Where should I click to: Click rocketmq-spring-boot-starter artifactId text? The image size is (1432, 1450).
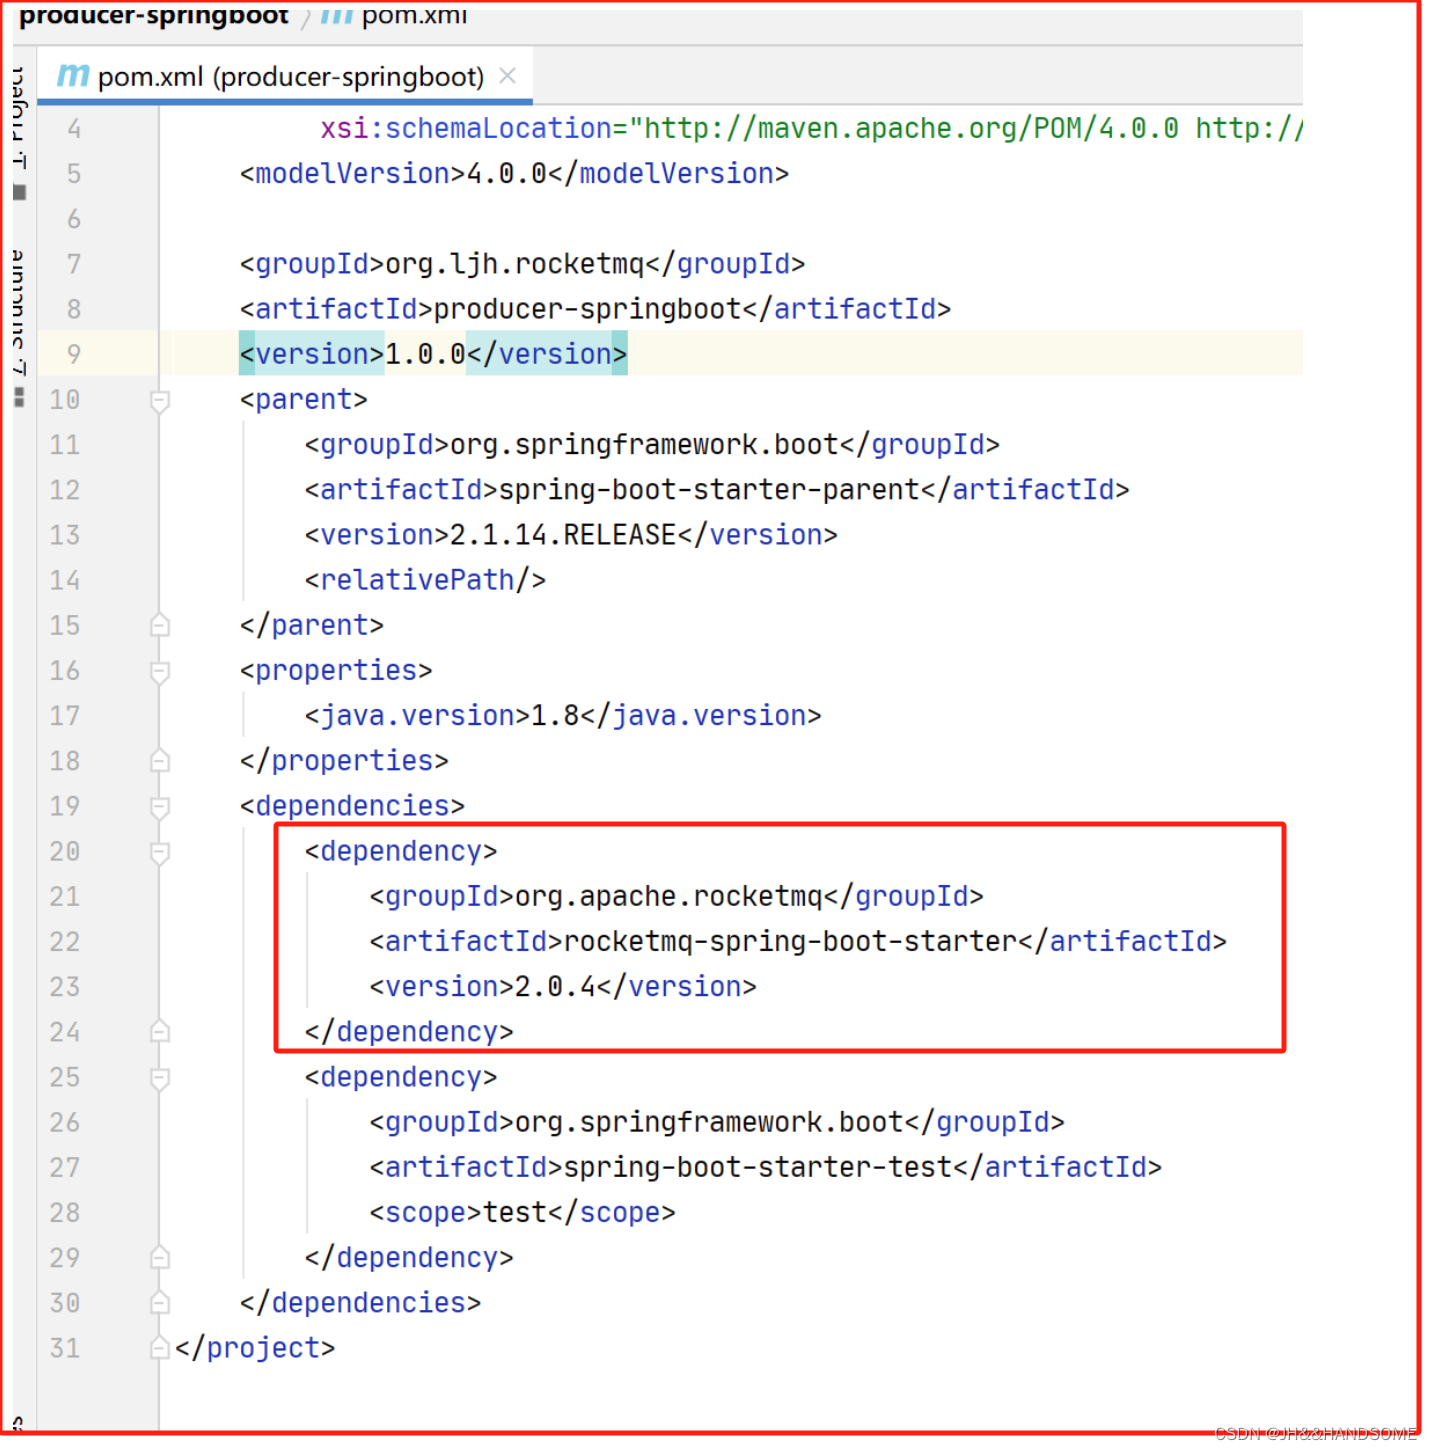pyautogui.click(x=791, y=942)
